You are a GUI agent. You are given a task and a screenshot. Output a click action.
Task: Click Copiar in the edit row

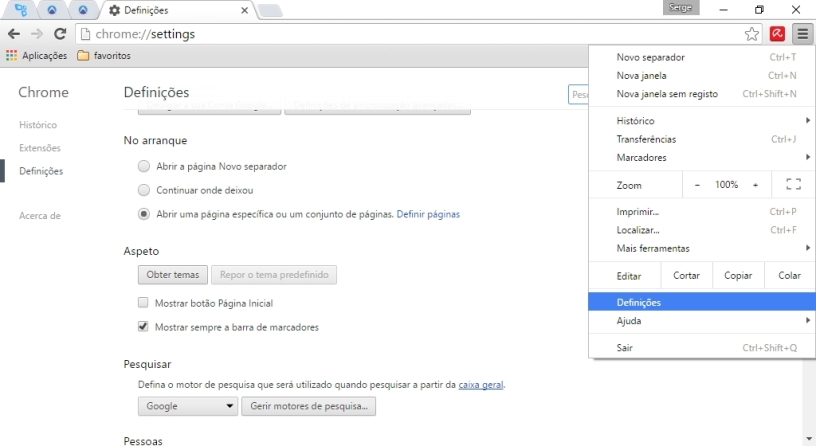coord(738,276)
